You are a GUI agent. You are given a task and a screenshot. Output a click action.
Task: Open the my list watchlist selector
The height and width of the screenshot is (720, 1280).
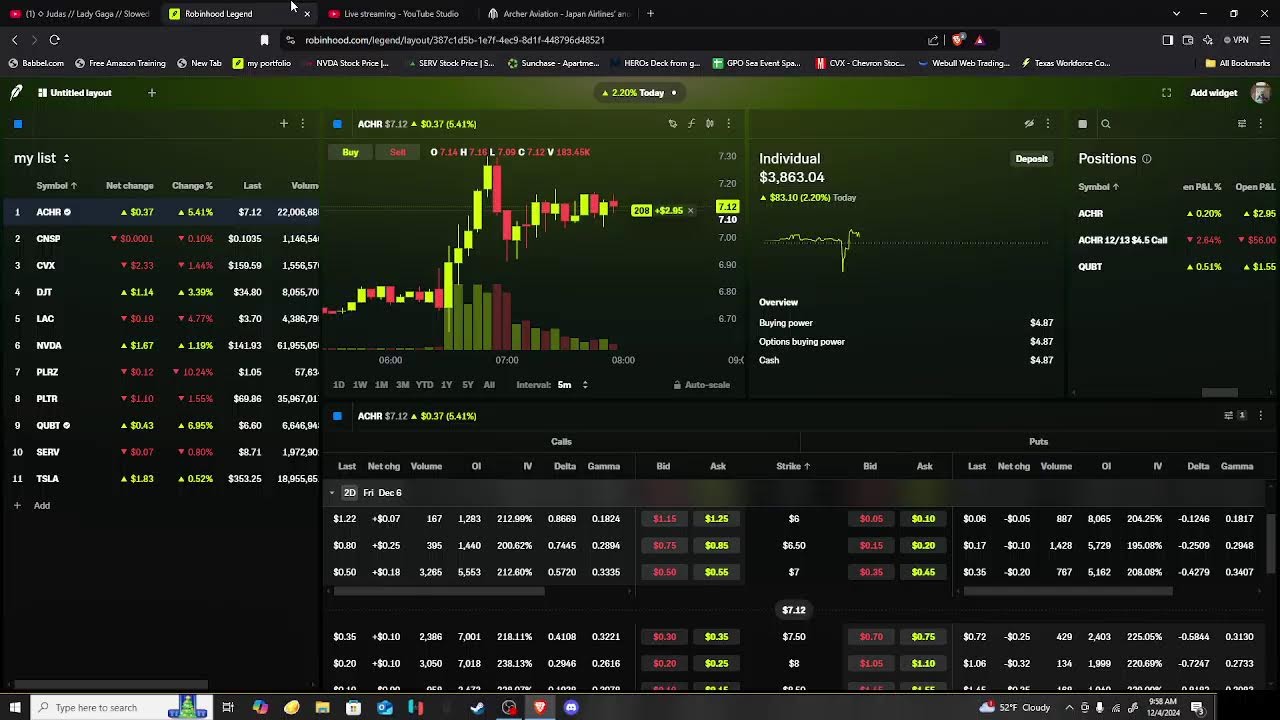point(42,158)
